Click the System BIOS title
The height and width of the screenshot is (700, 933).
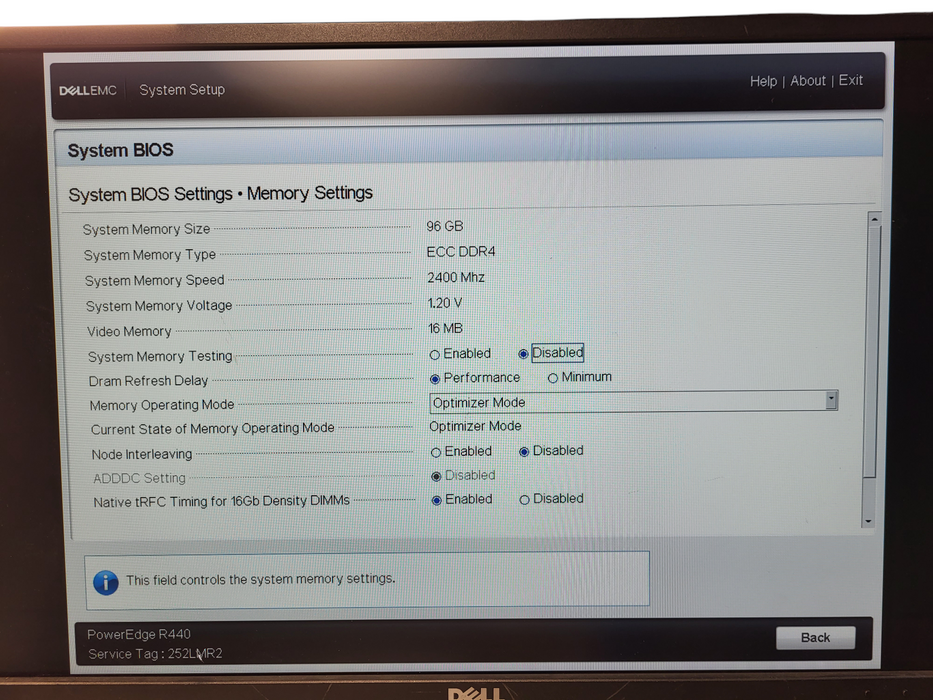tap(120, 150)
